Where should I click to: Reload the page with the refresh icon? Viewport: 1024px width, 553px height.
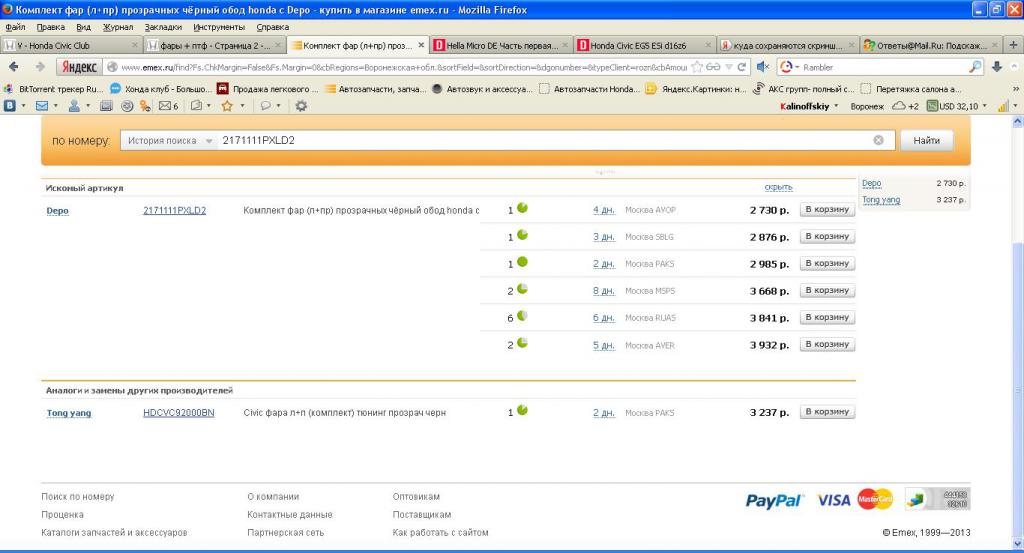pos(741,67)
